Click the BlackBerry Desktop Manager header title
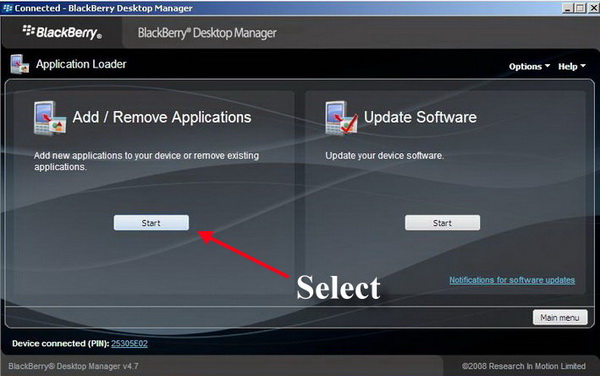600x376 pixels. 207,33
